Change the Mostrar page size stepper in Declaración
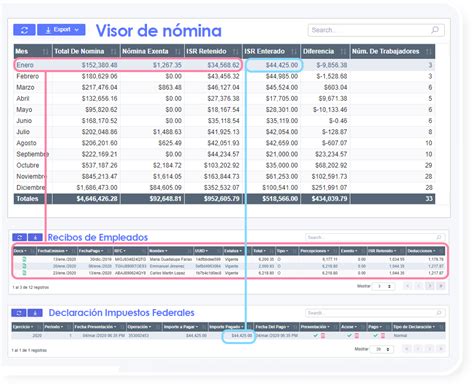 (388, 349)
